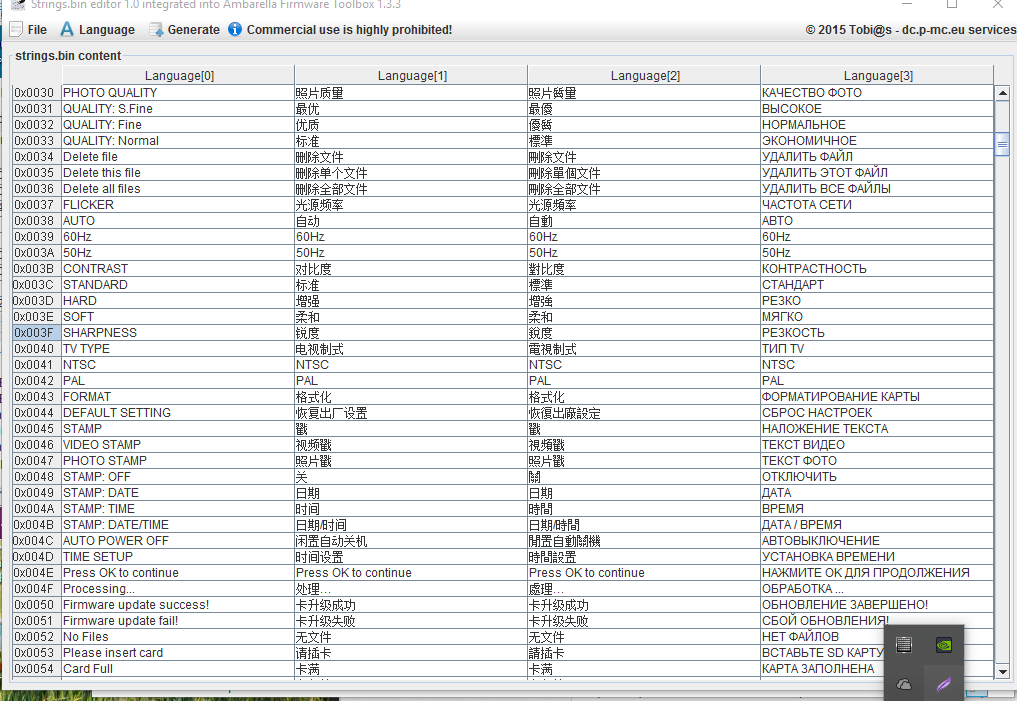The image size is (1017, 701).
Task: Click the SHARPNESS cell in Language[0]
Action: [177, 333]
